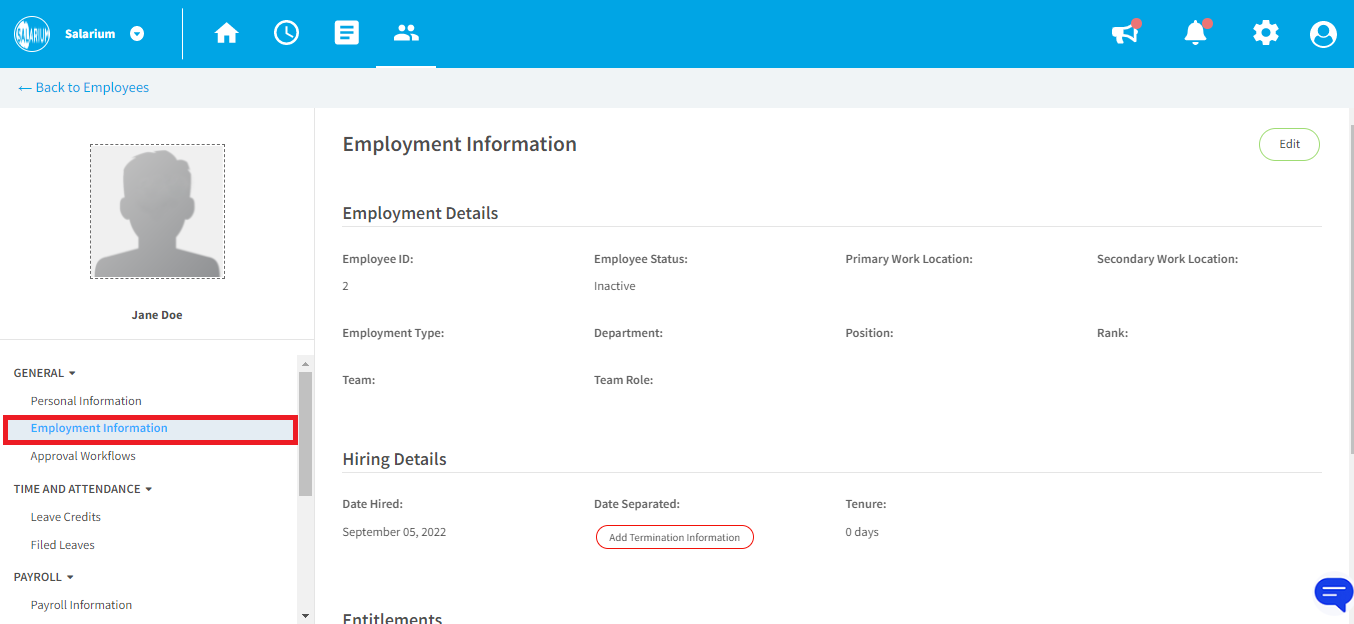Click the Tenure label
The width and height of the screenshot is (1354, 624).
[x=866, y=504]
